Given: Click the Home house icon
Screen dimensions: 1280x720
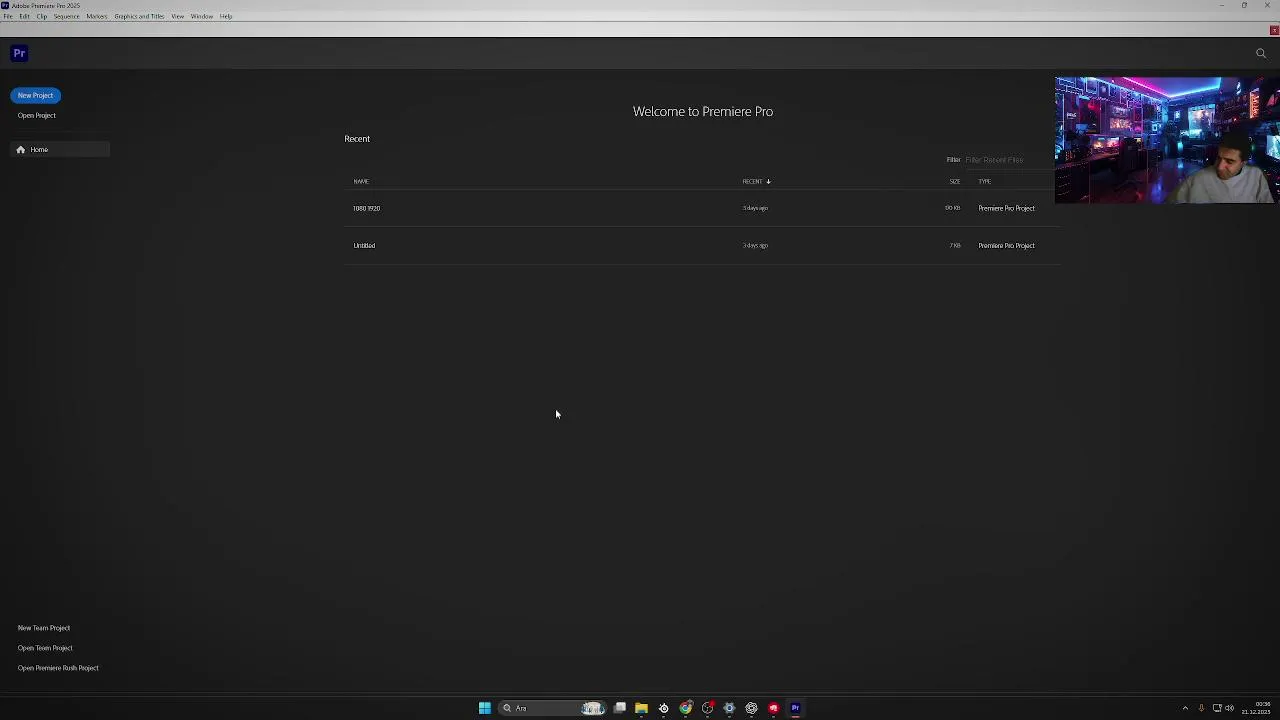Looking at the screenshot, I should 21,149.
